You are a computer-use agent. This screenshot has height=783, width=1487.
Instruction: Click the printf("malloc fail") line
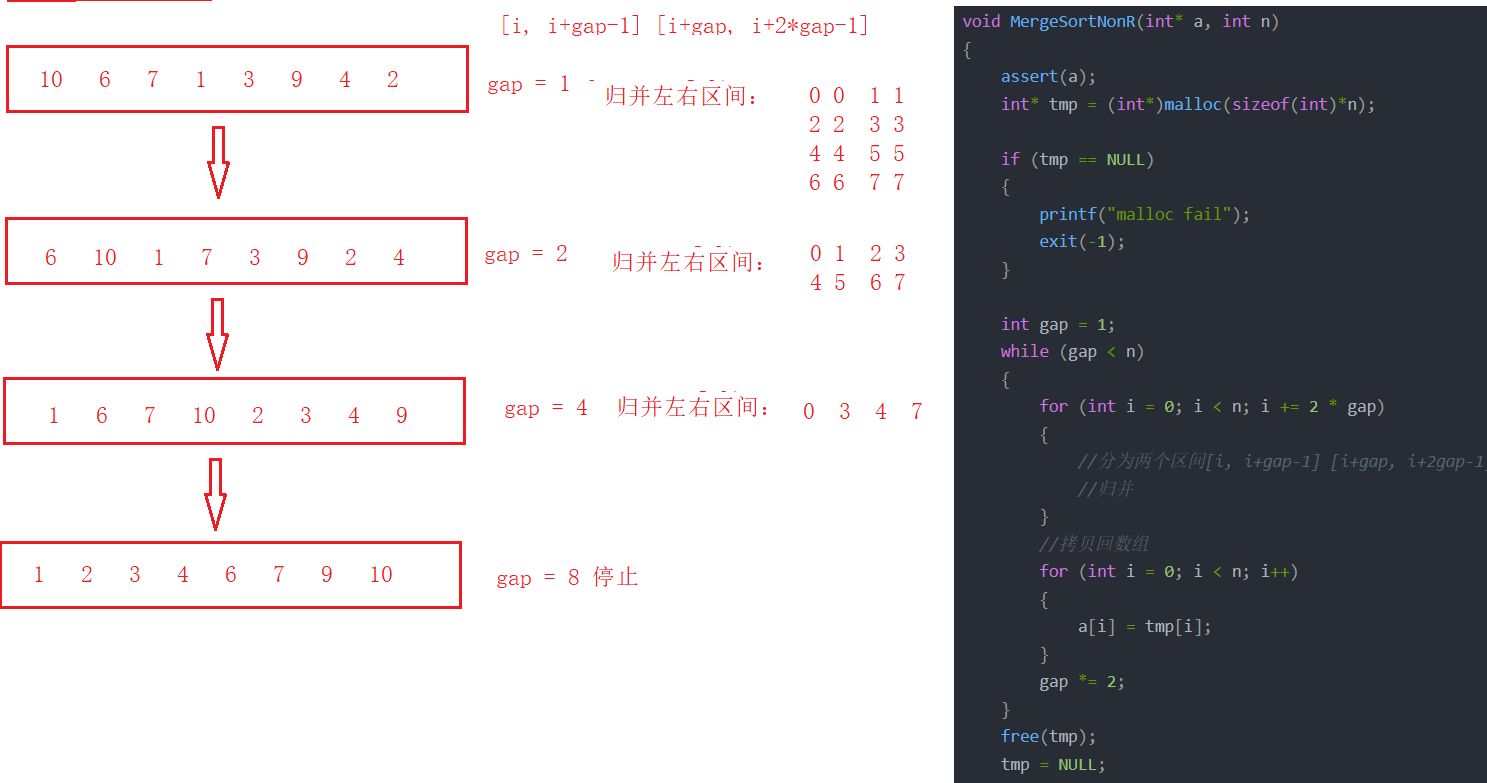(x=1145, y=214)
